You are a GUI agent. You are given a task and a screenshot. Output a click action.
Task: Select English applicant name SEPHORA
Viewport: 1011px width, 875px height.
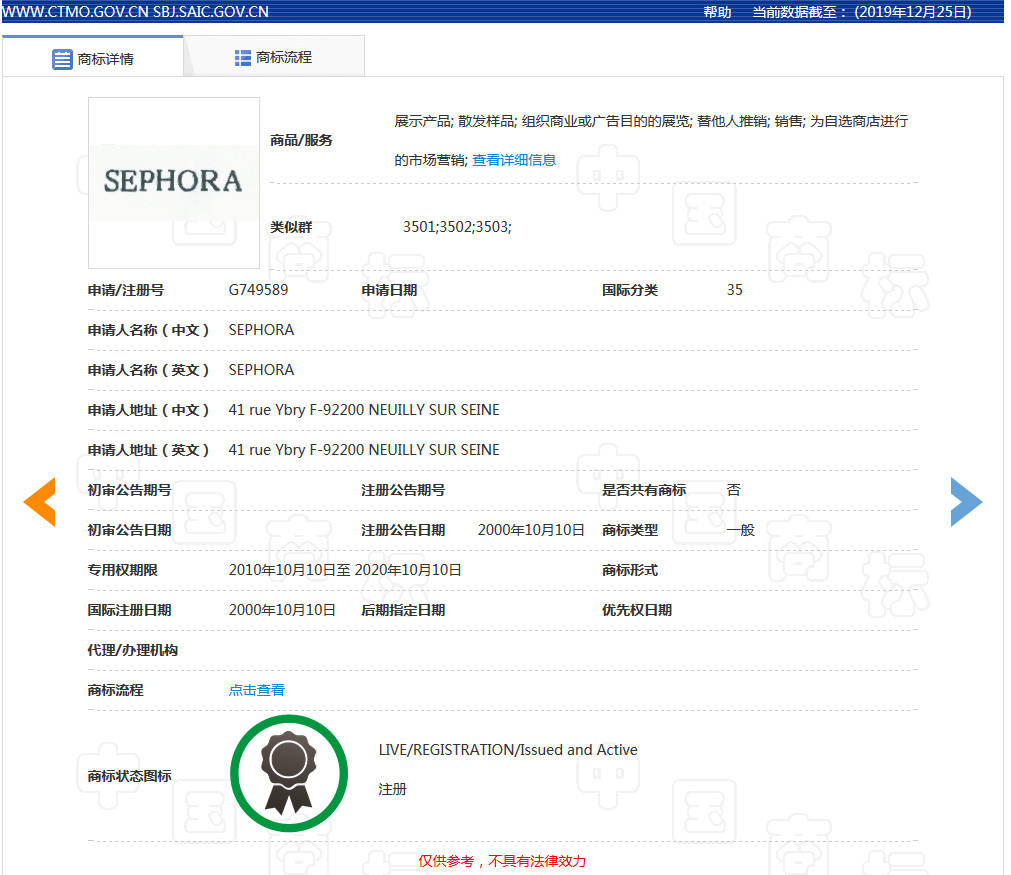[261, 369]
